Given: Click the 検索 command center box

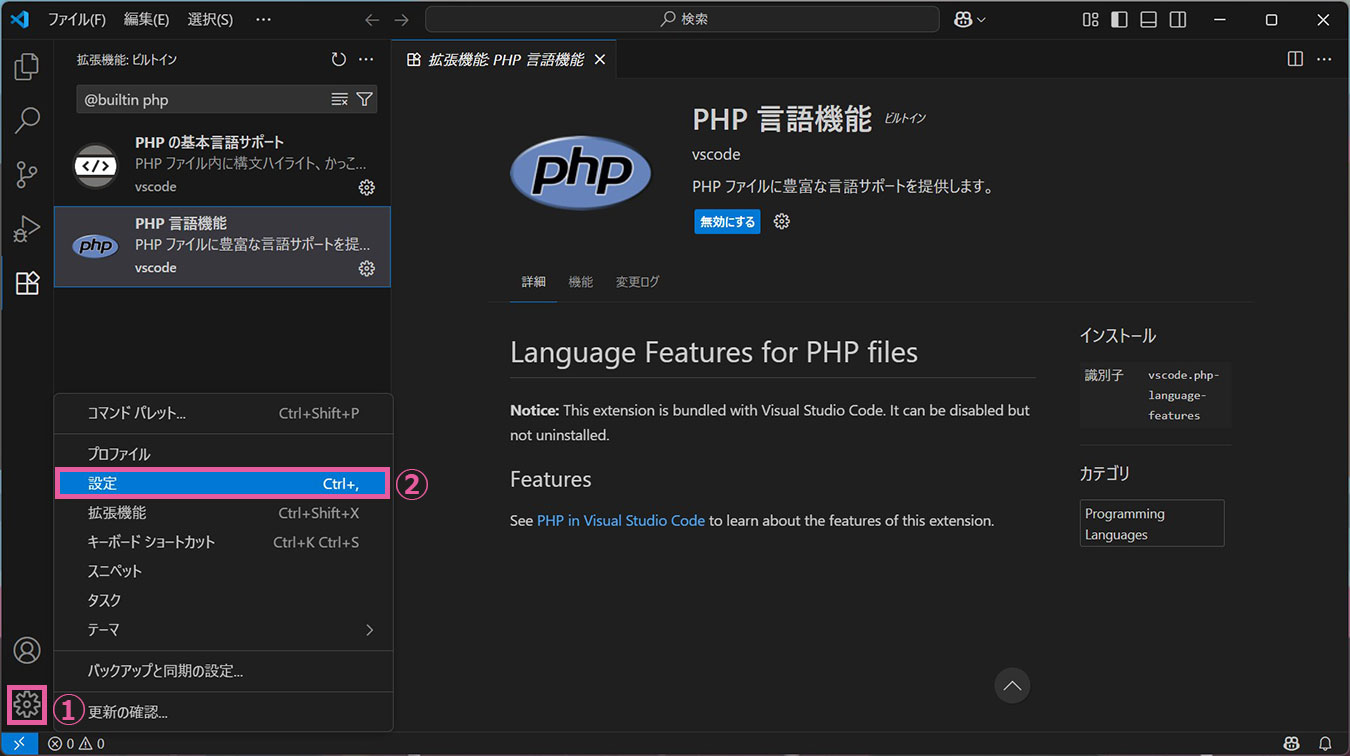Looking at the screenshot, I should 682,20.
